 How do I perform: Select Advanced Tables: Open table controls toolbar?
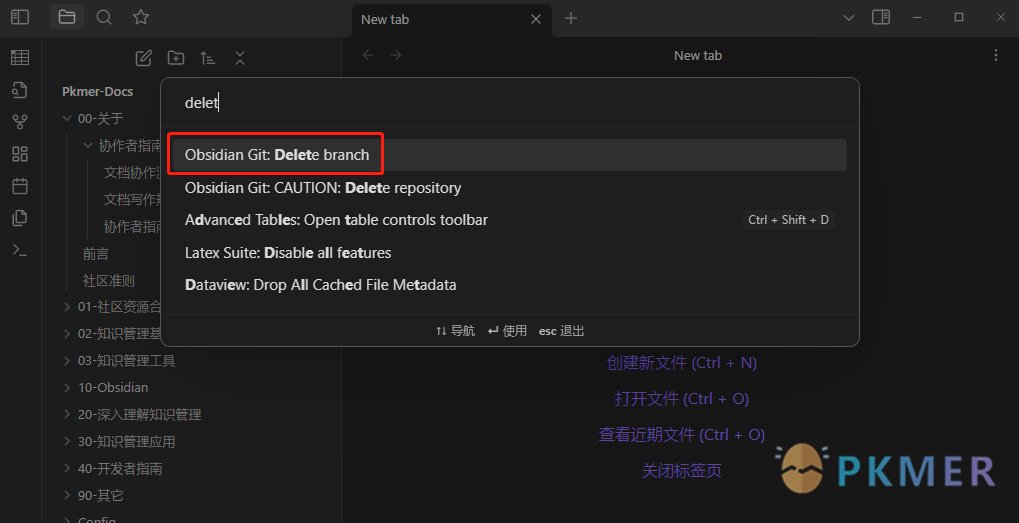tap(510, 220)
